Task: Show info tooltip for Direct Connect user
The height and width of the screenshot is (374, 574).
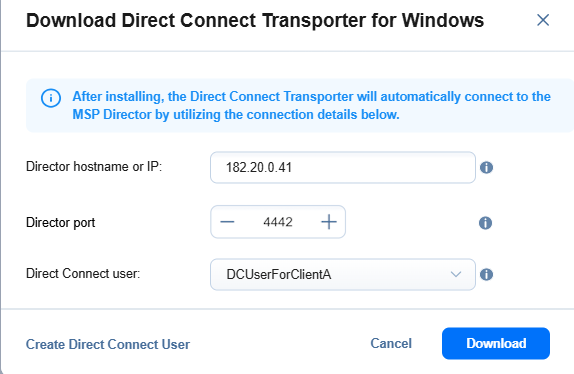Action: 486,274
